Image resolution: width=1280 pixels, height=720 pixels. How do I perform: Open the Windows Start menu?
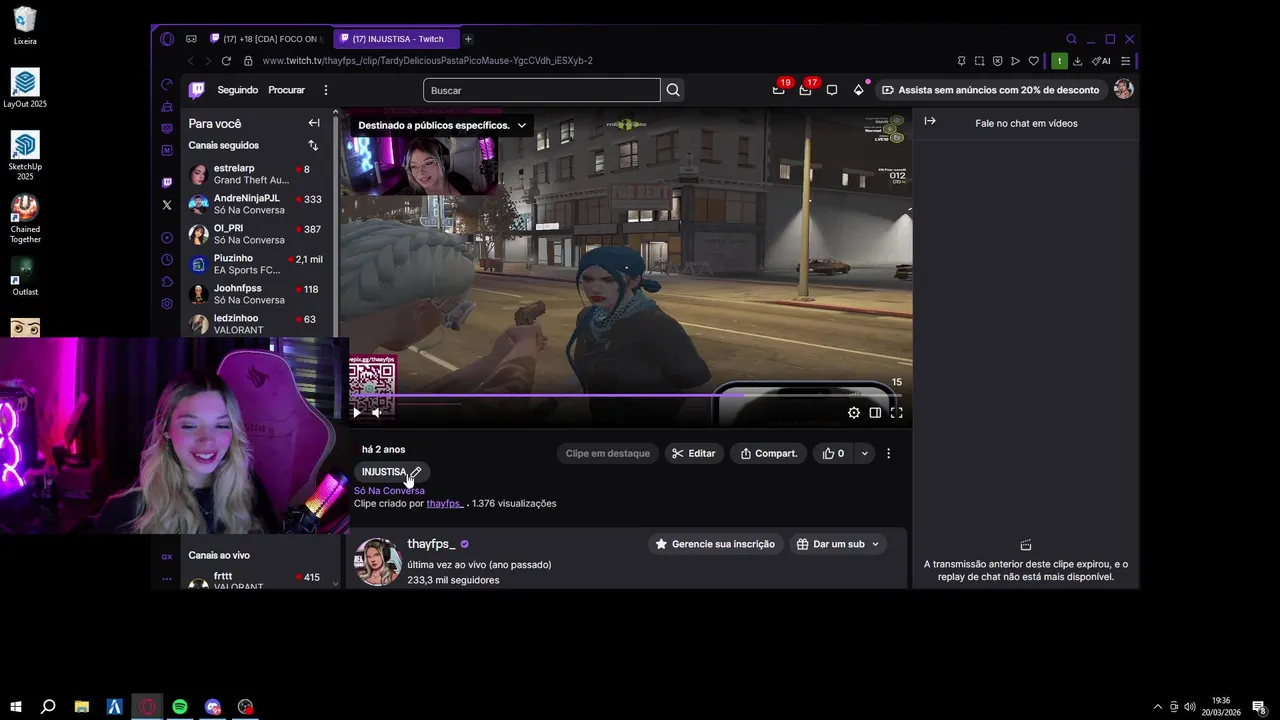pos(16,707)
